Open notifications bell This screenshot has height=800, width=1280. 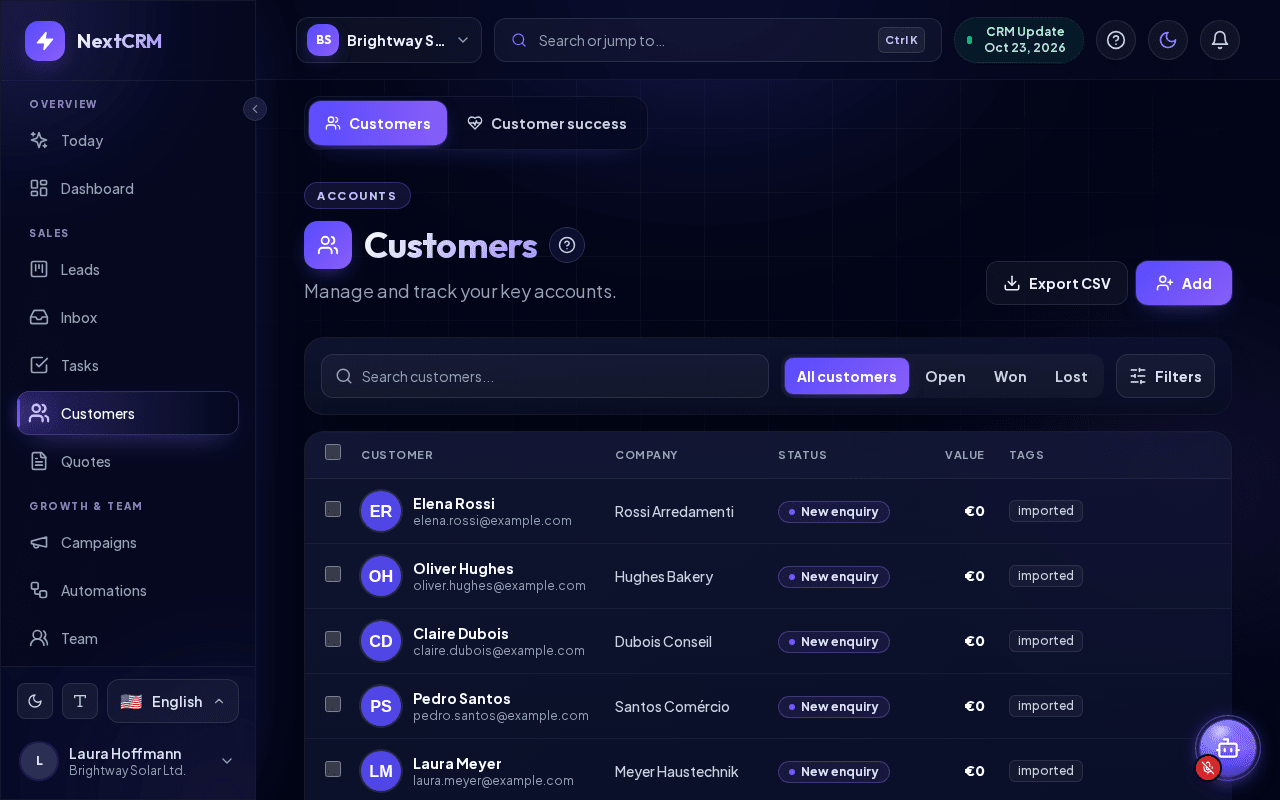[x=1220, y=40]
